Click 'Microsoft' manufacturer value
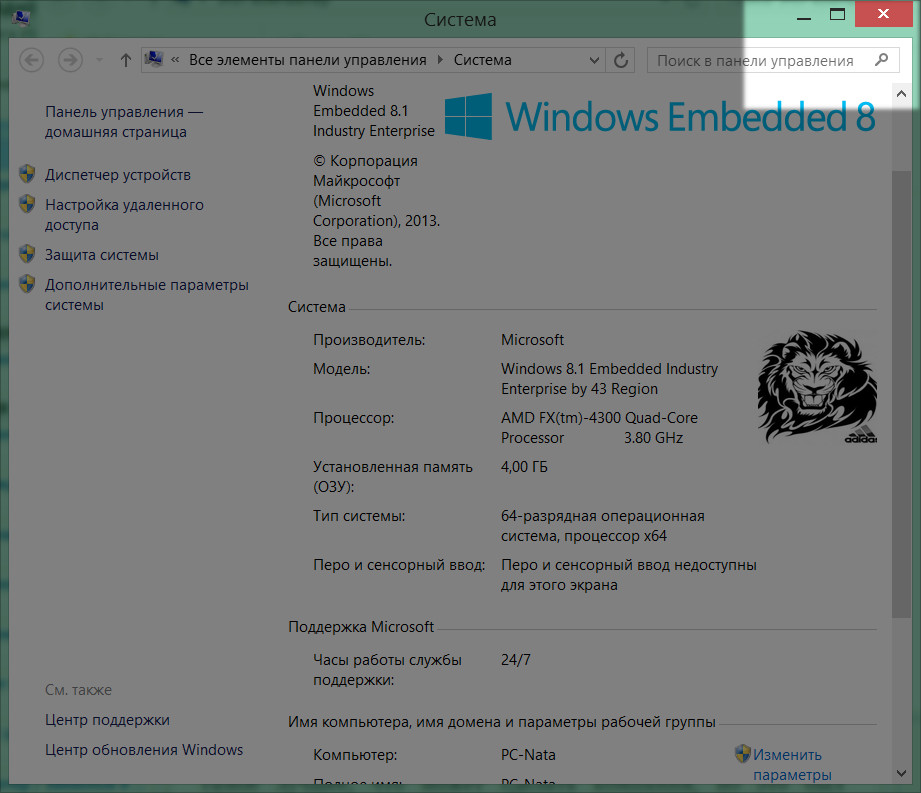This screenshot has width=921, height=793. point(532,340)
